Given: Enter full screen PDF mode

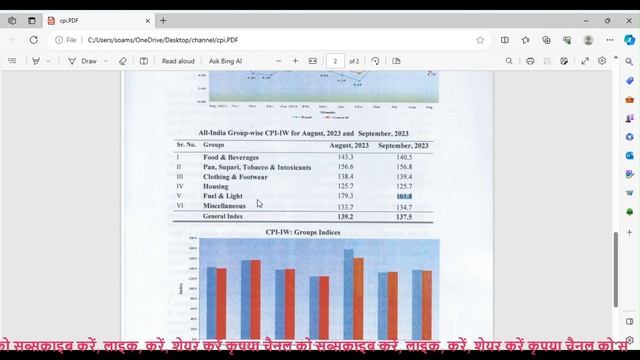Looking at the screenshot, I should pos(585,61).
